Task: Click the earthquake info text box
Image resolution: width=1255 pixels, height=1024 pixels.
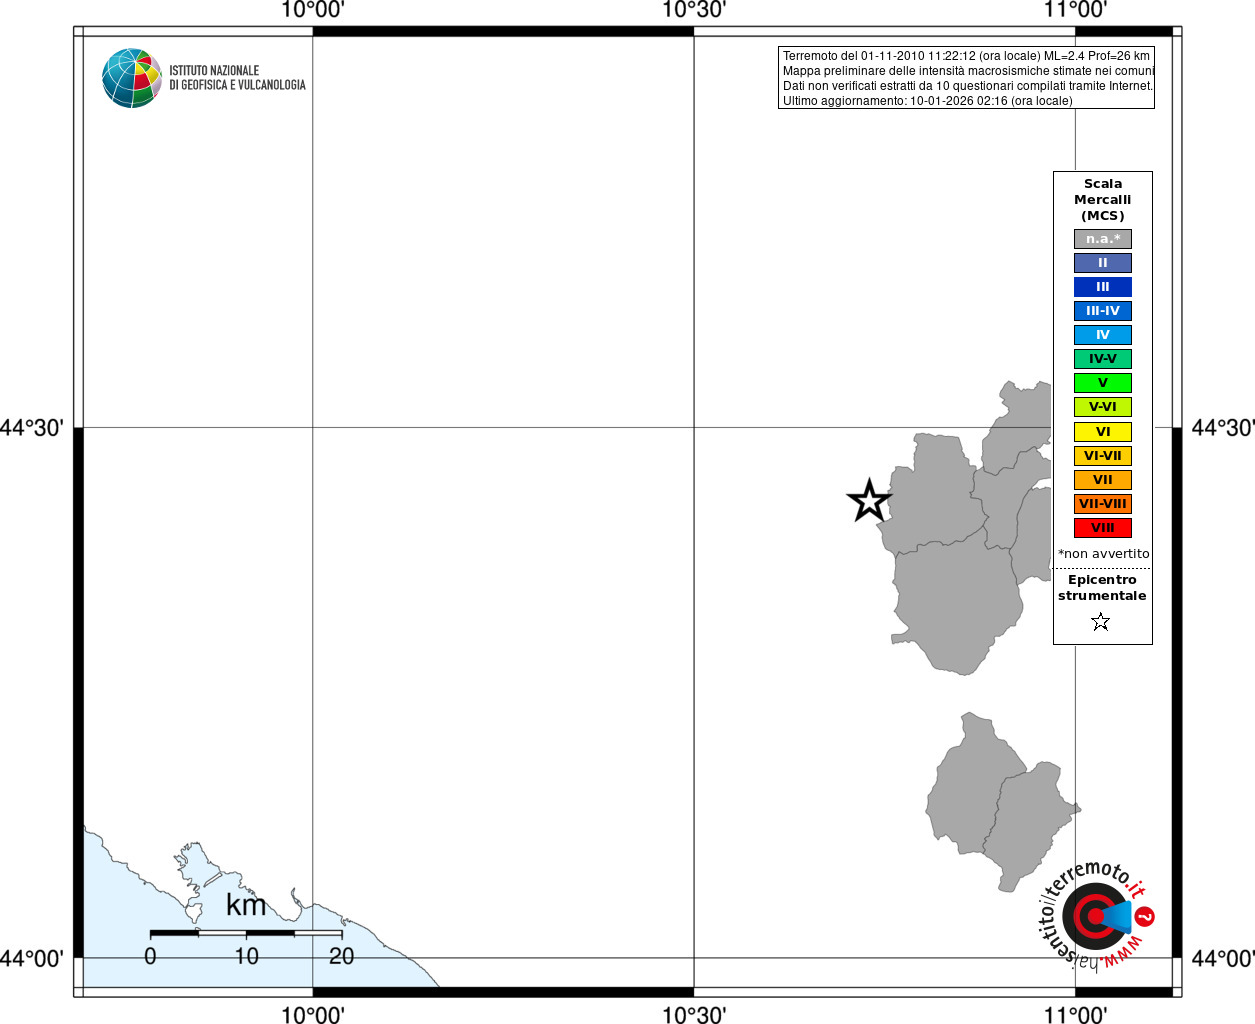Action: [x=966, y=78]
